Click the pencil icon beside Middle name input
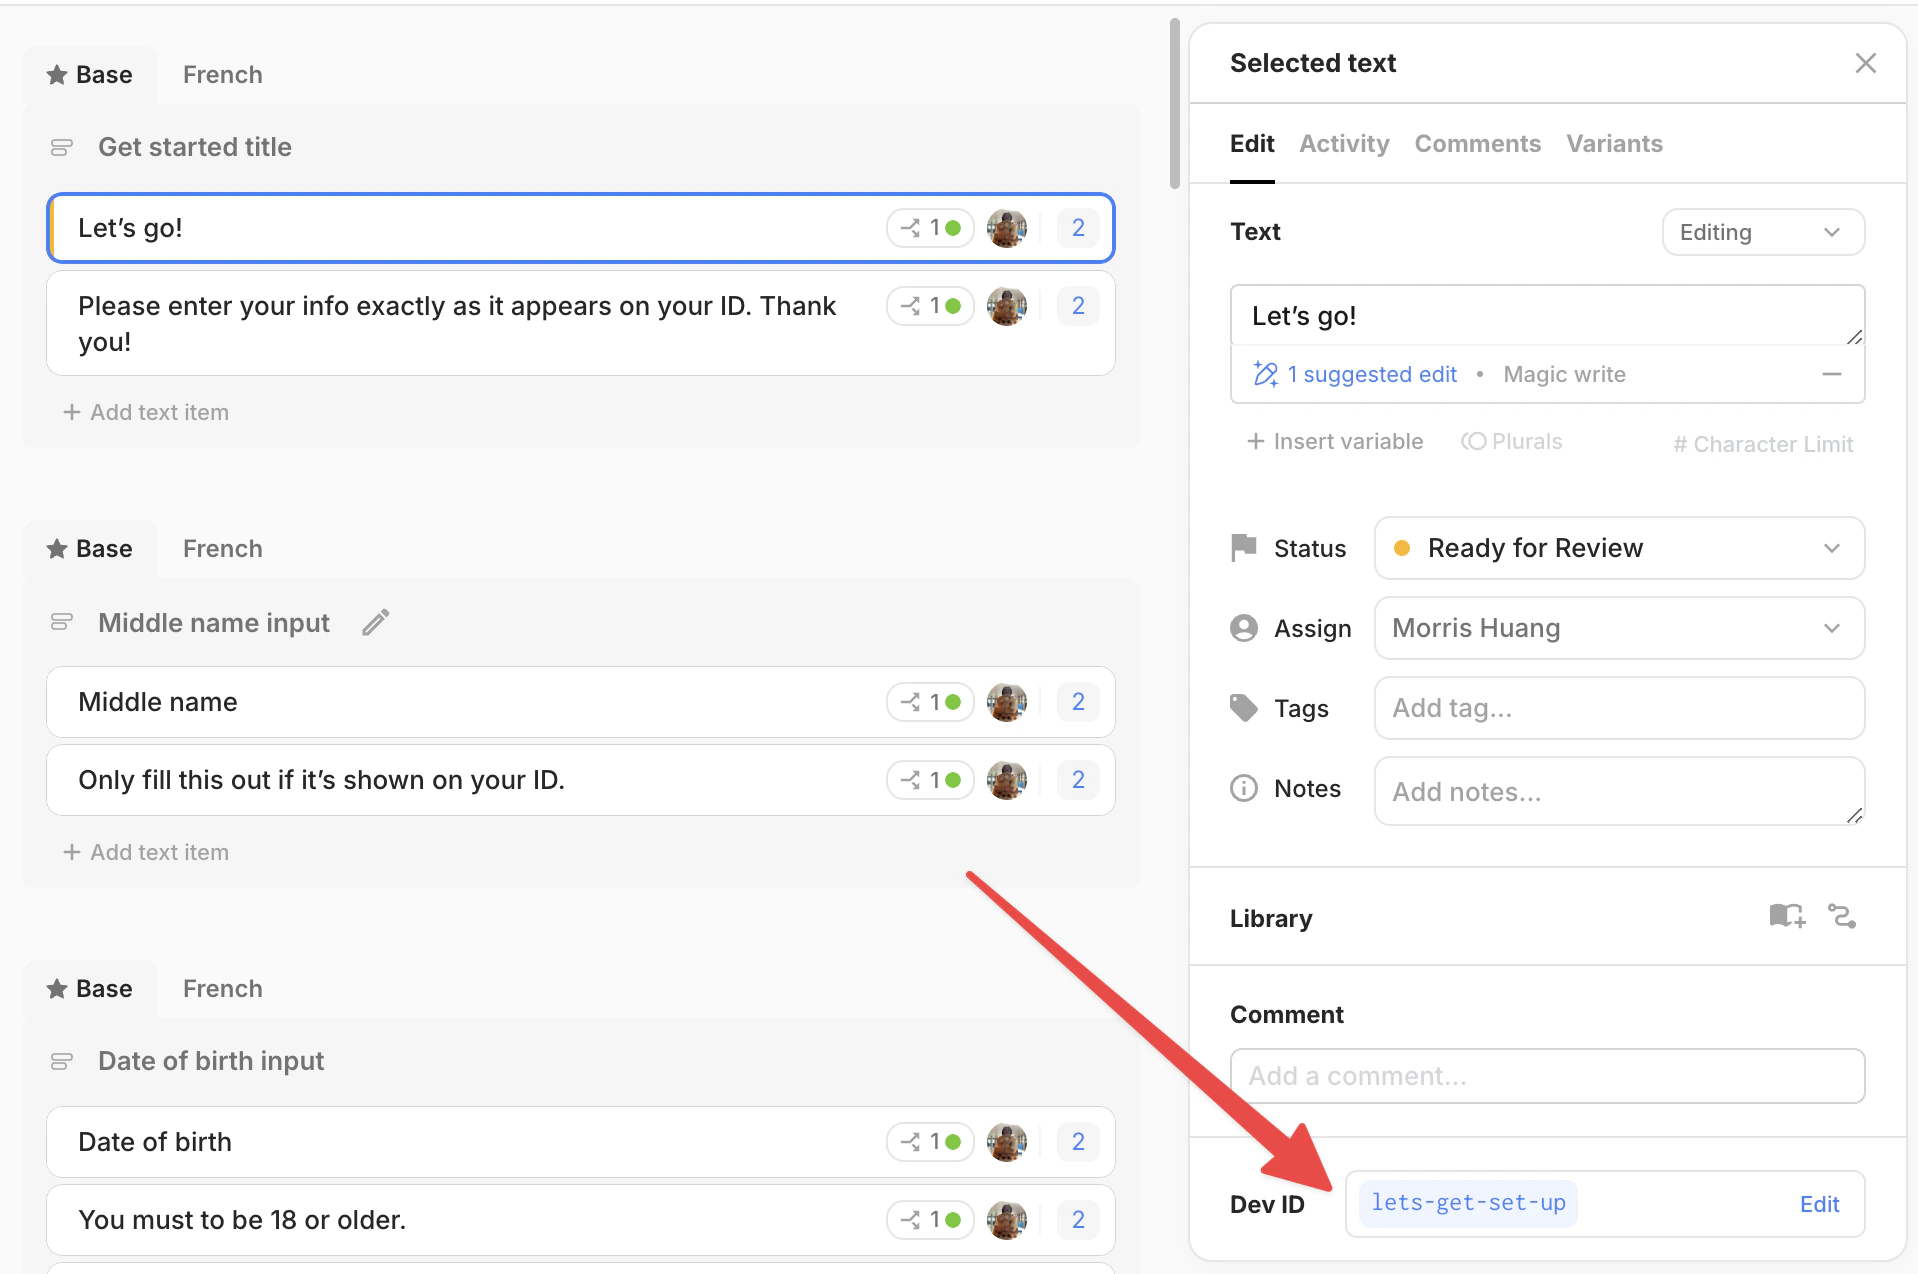The image size is (1918, 1274). pyautogui.click(x=376, y=623)
